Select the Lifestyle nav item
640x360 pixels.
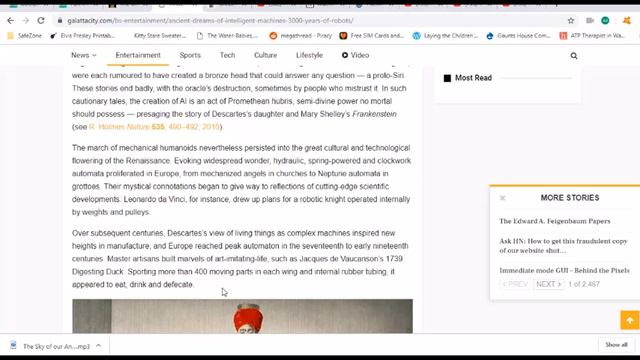[309, 55]
